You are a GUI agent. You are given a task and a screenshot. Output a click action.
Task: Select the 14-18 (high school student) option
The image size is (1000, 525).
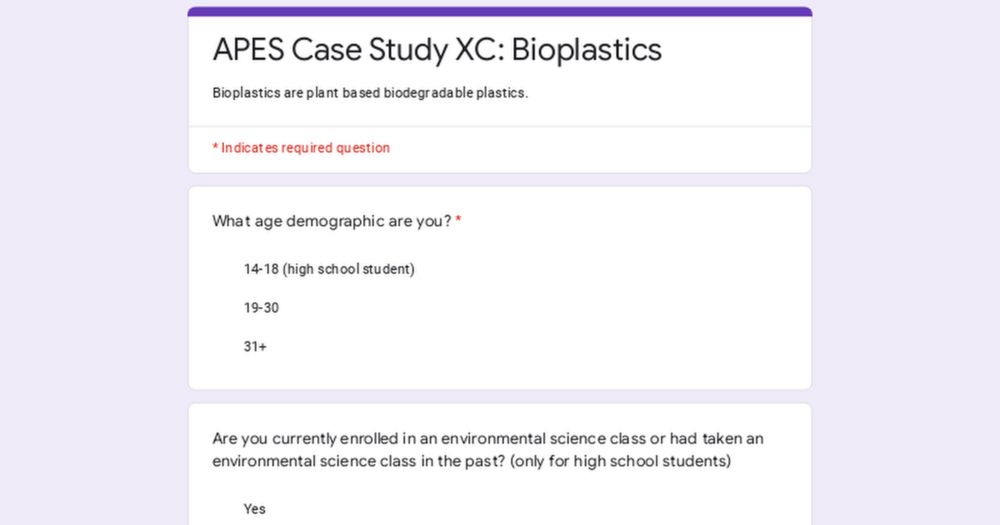click(328, 269)
